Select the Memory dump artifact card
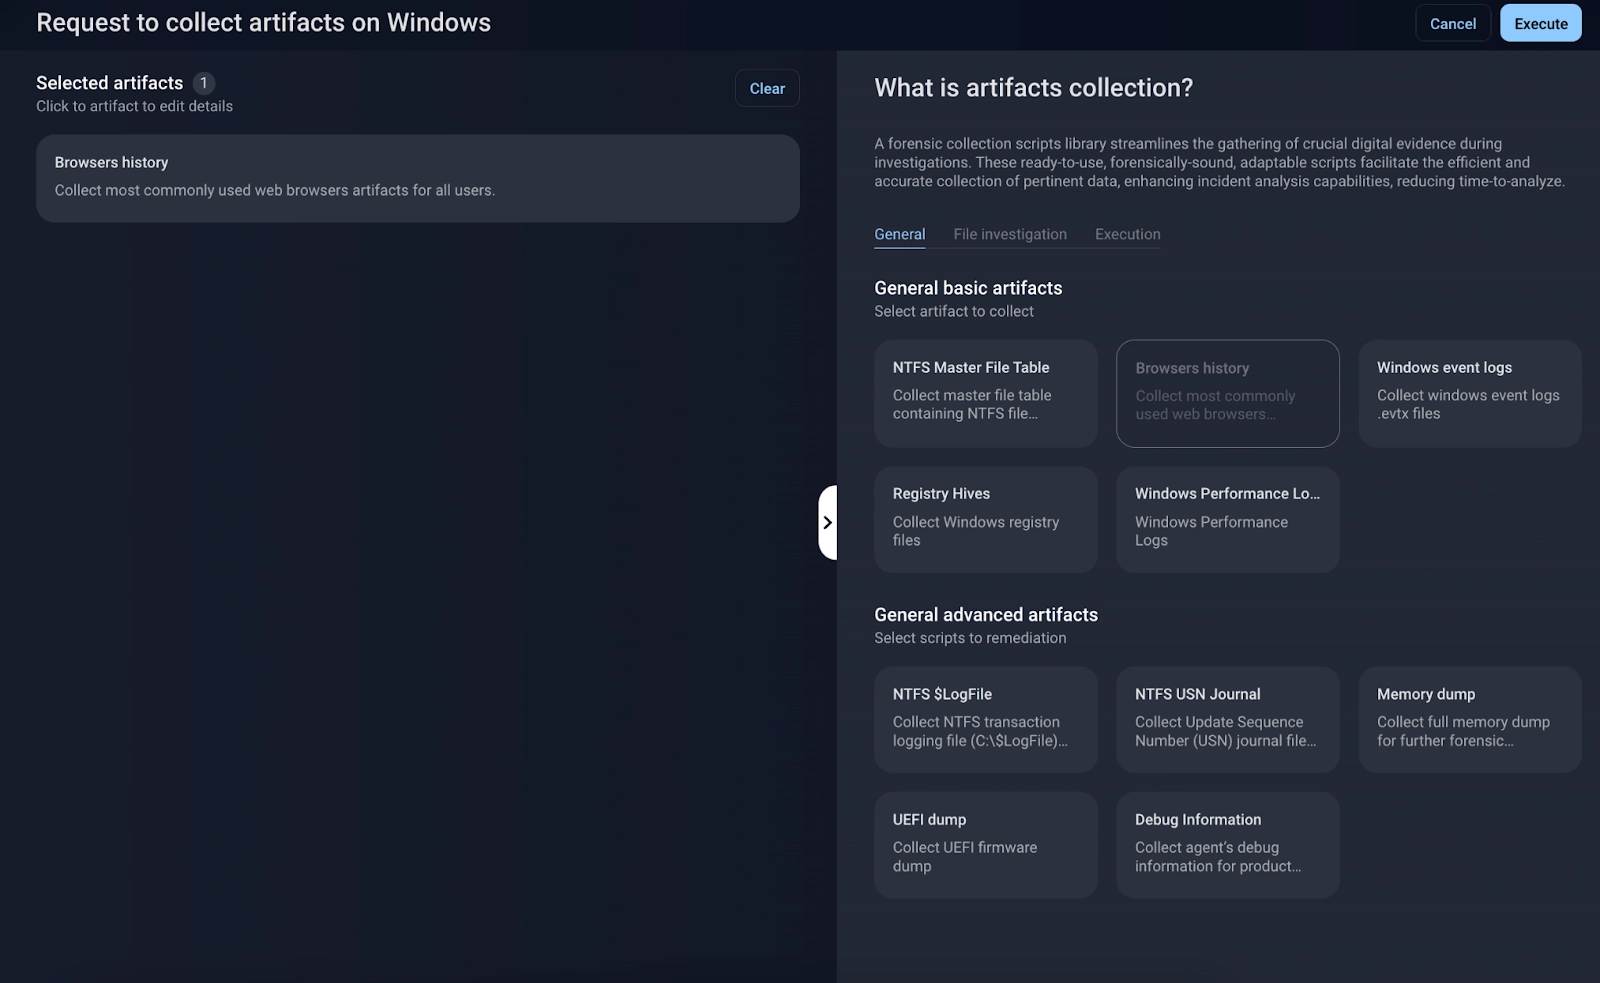This screenshot has width=1600, height=983. tap(1469, 719)
